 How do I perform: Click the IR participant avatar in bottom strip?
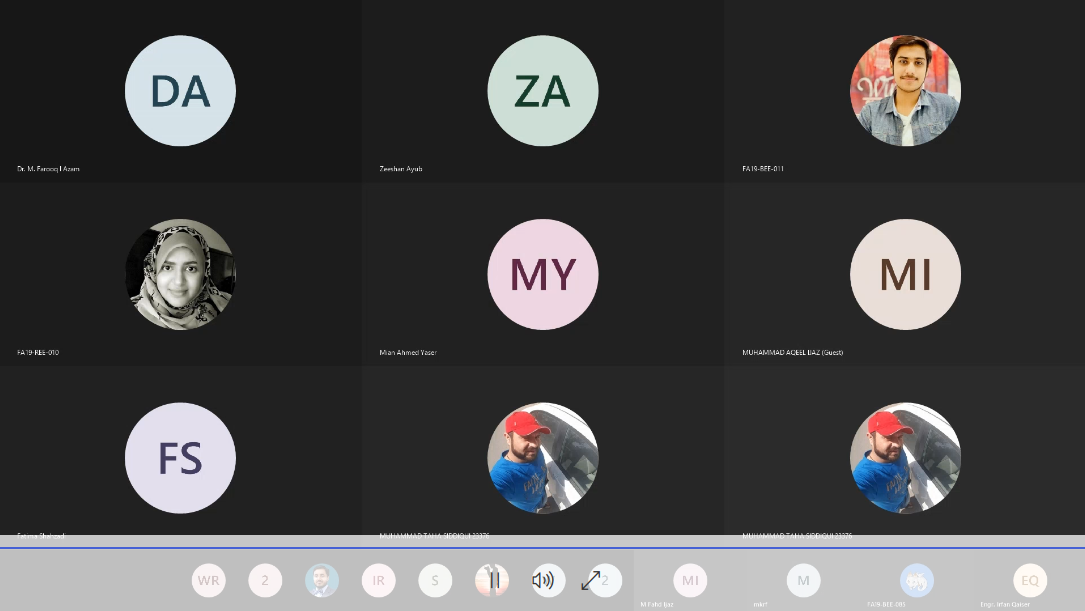379,580
